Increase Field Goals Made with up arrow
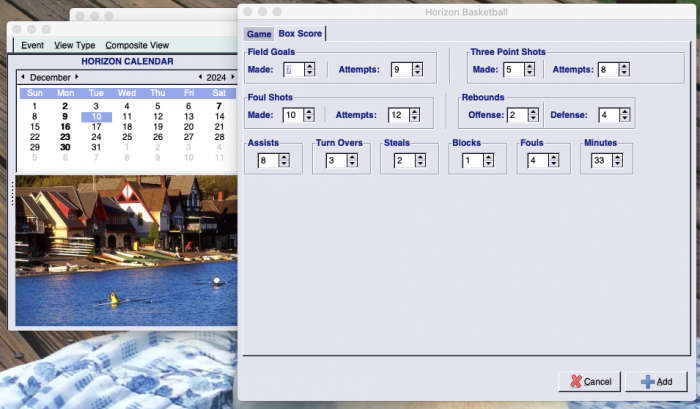The image size is (700, 409). (310, 66)
